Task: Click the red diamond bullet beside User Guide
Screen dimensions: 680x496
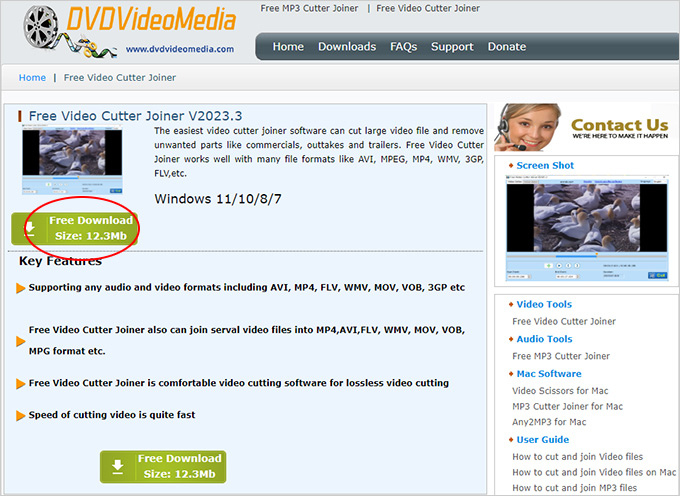Action: [511, 440]
